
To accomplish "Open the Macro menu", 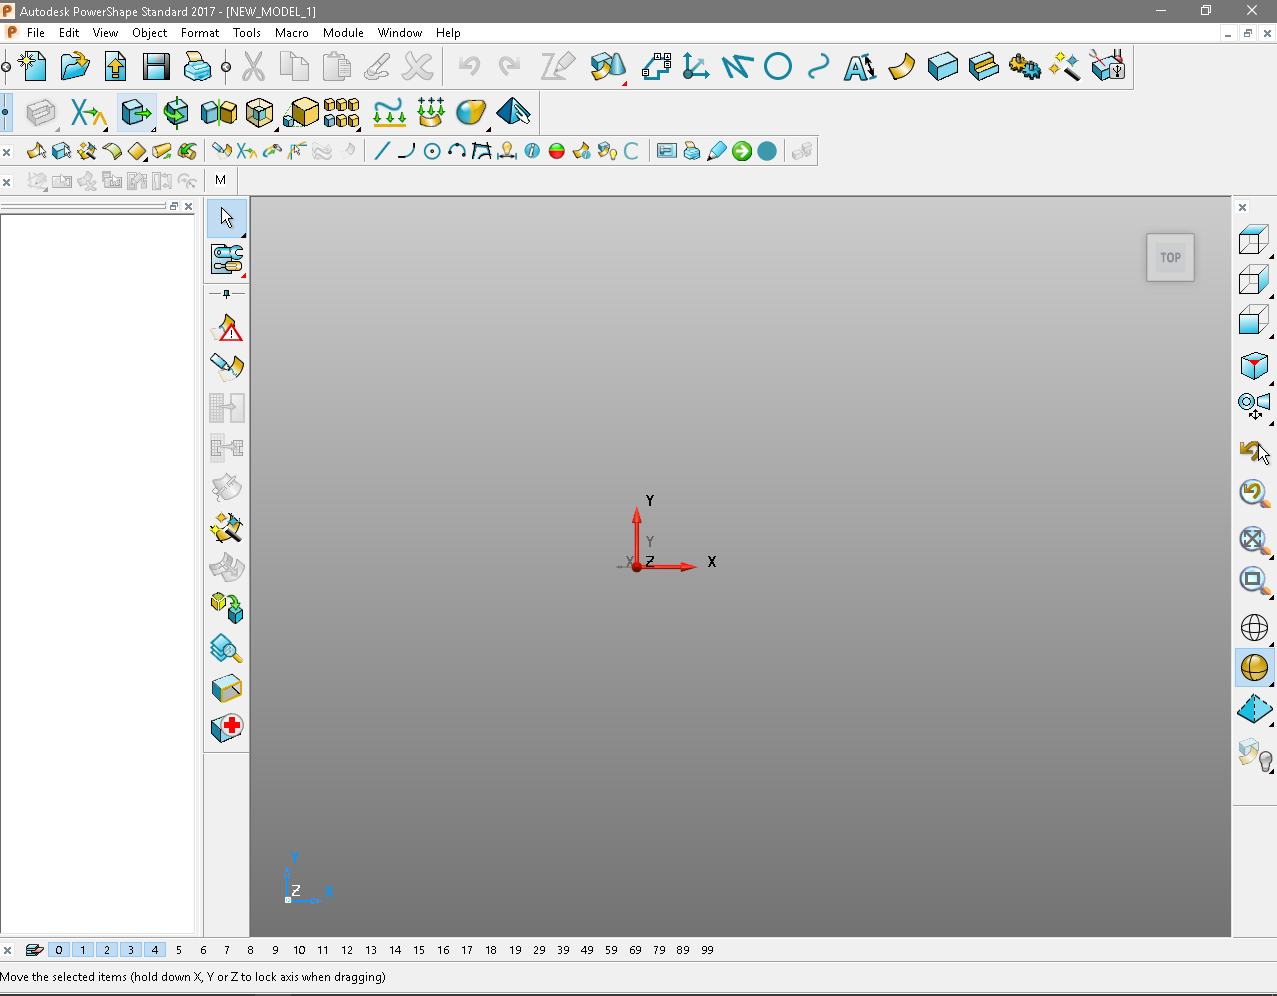I will pos(292,32).
